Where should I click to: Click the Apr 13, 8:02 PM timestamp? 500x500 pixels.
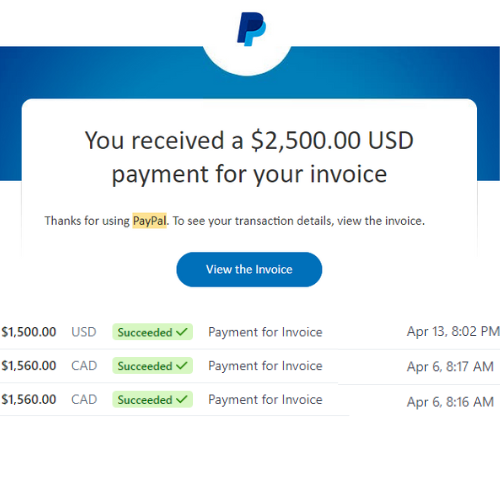pos(453,331)
